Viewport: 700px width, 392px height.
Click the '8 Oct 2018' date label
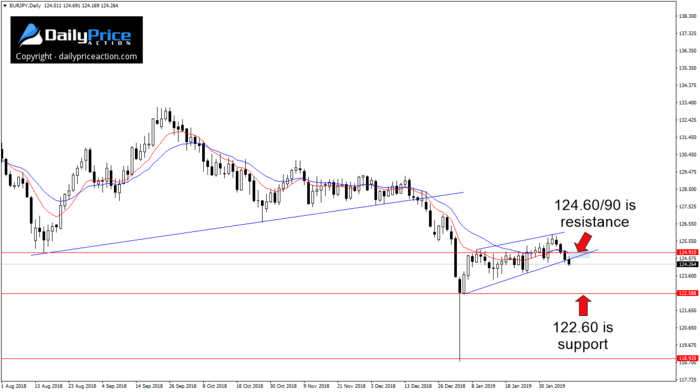click(x=215, y=386)
